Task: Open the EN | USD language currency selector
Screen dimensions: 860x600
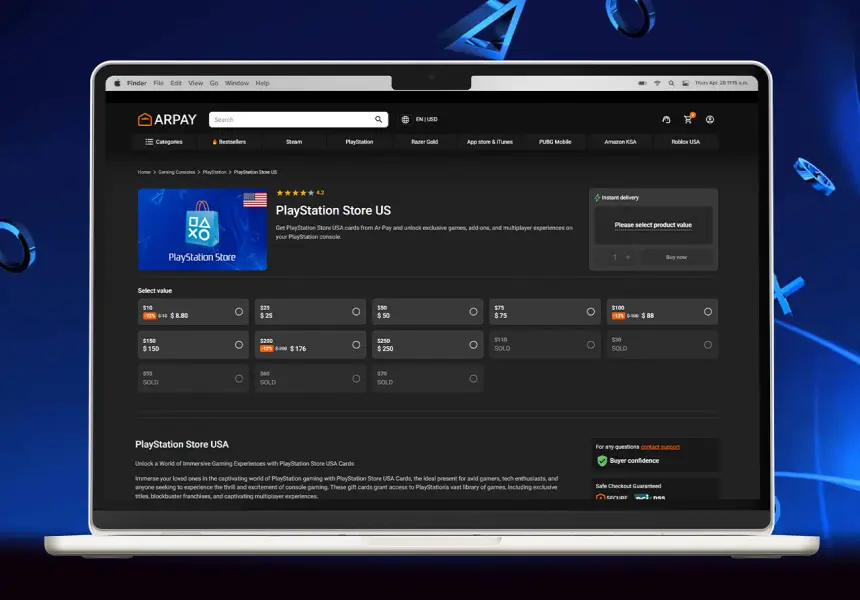Action: 426,119
